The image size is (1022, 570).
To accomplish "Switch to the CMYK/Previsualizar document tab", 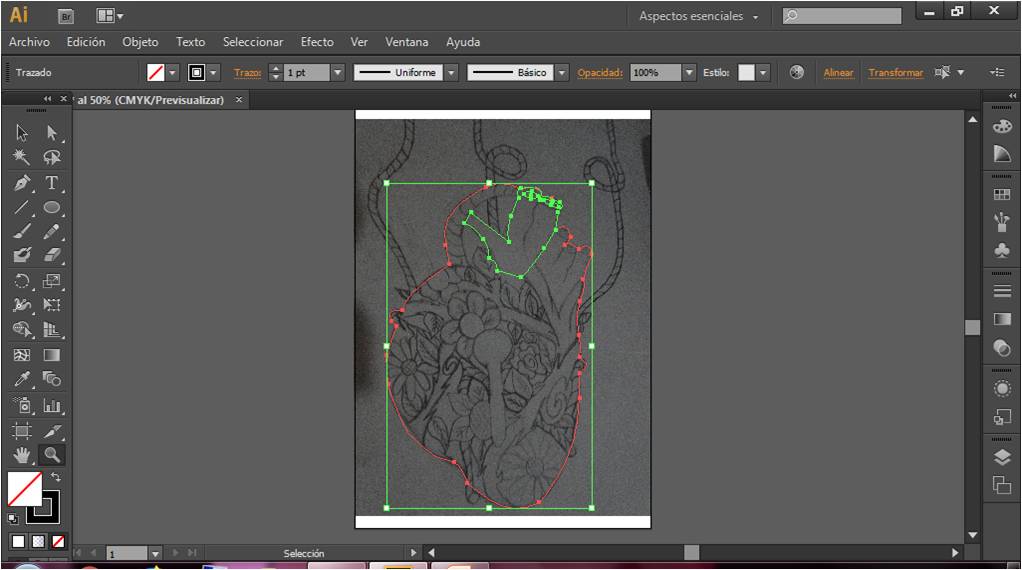I will (151, 100).
